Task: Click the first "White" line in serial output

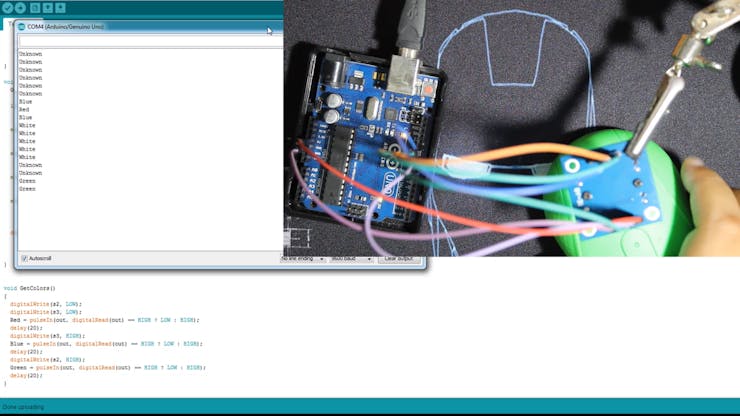Action: pos(27,126)
